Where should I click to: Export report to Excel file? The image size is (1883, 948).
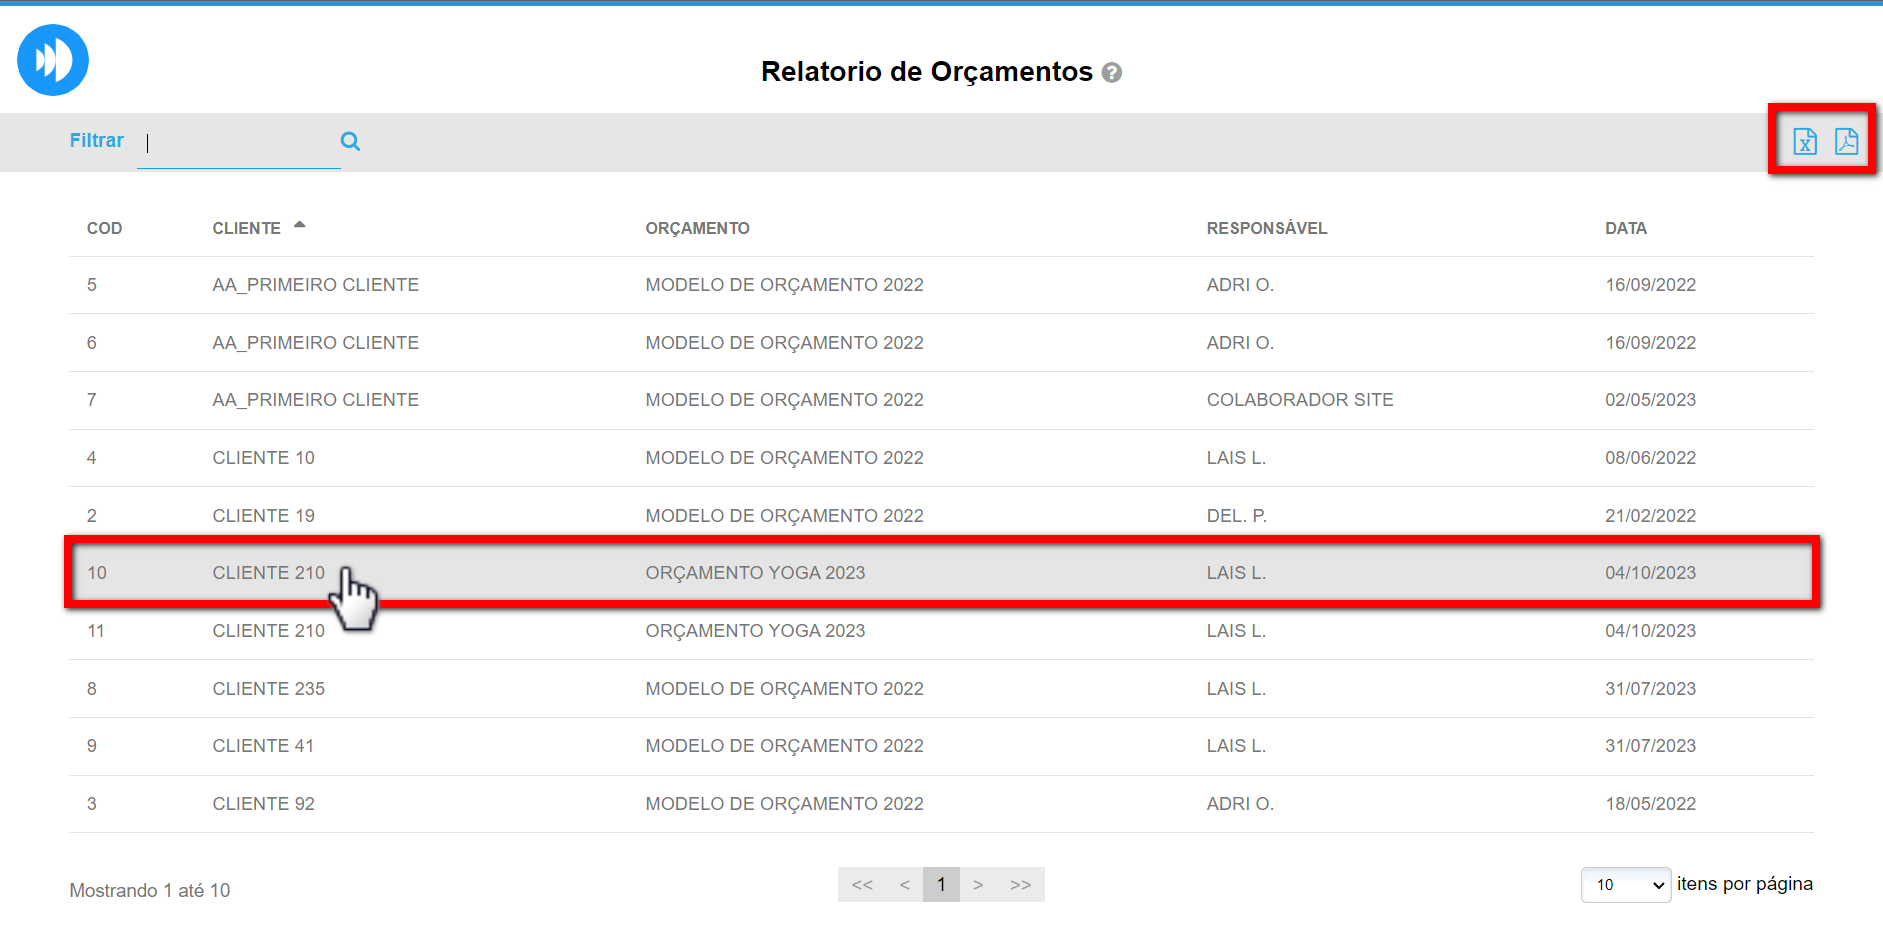pyautogui.click(x=1804, y=142)
